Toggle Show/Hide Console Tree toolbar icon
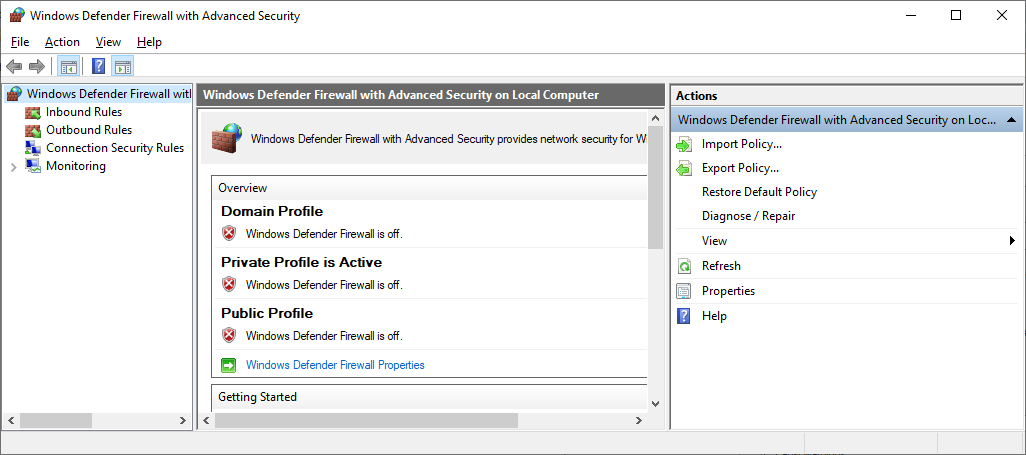The image size is (1026, 455). pyautogui.click(x=68, y=66)
